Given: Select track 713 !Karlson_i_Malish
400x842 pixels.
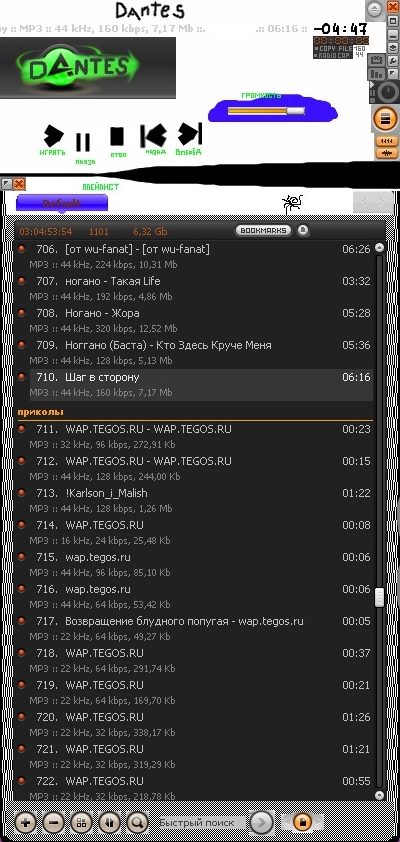Looking at the screenshot, I should [194, 500].
